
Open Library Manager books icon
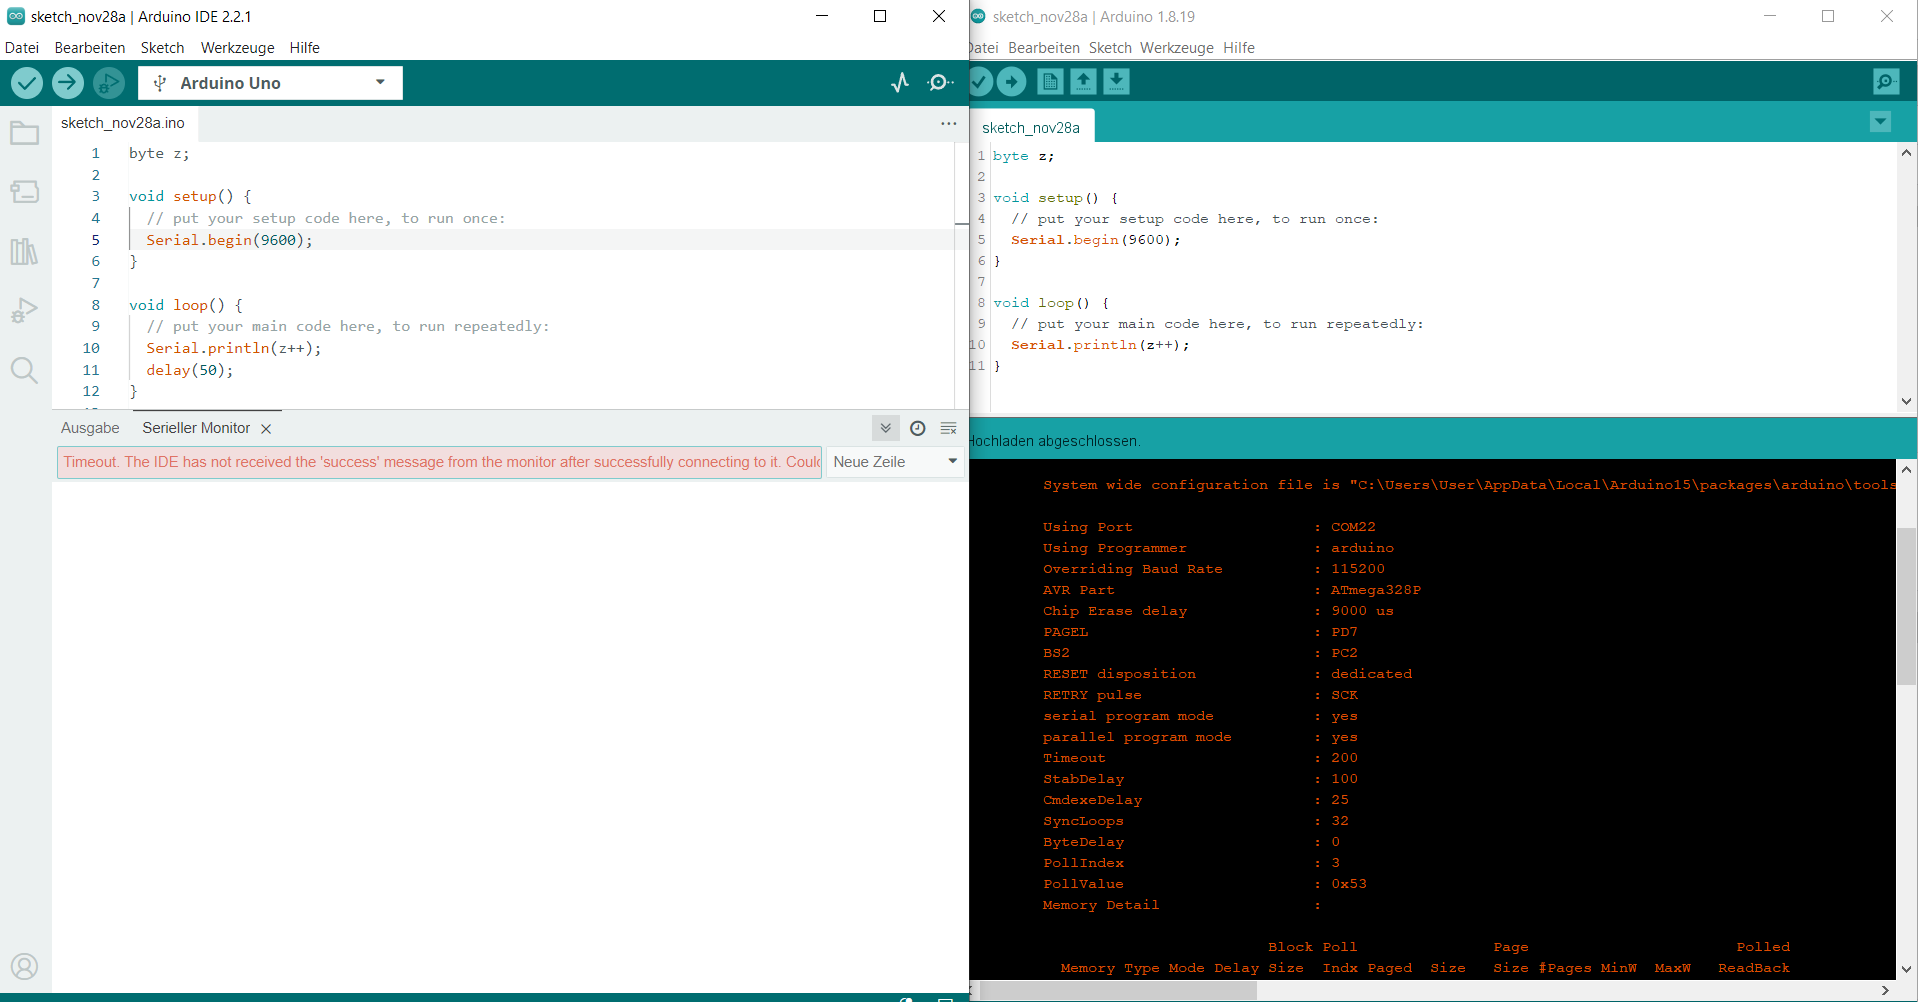tap(25, 251)
